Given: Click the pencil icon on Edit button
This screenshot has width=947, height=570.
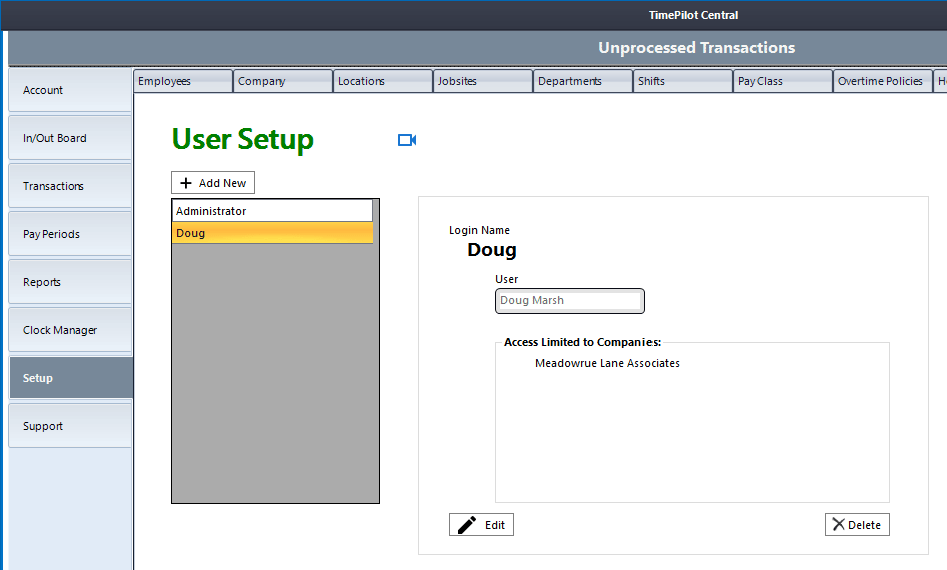Looking at the screenshot, I should pos(467,525).
